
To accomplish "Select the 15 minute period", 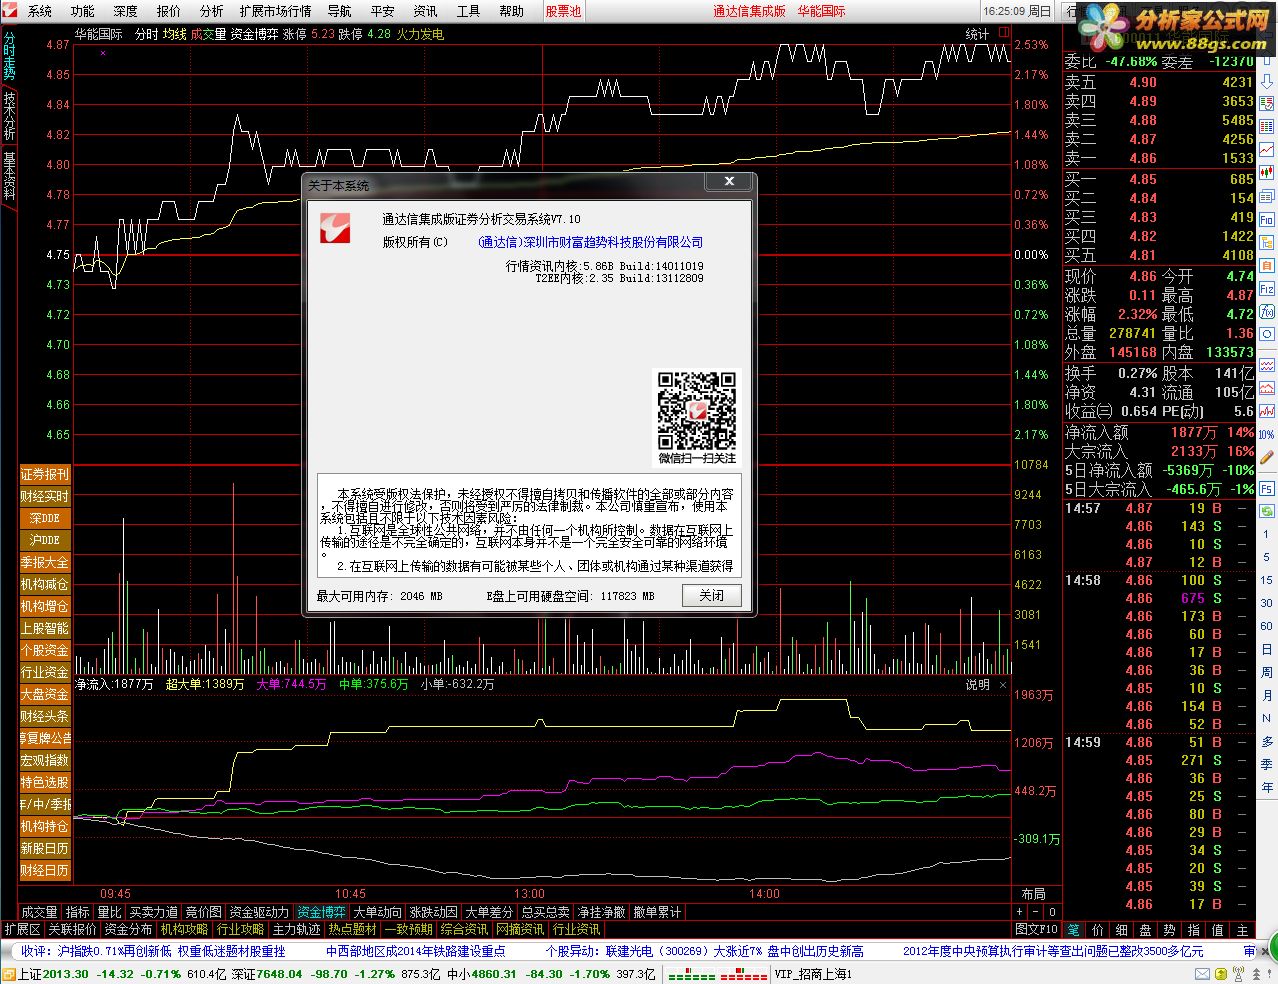I will 1266,580.
